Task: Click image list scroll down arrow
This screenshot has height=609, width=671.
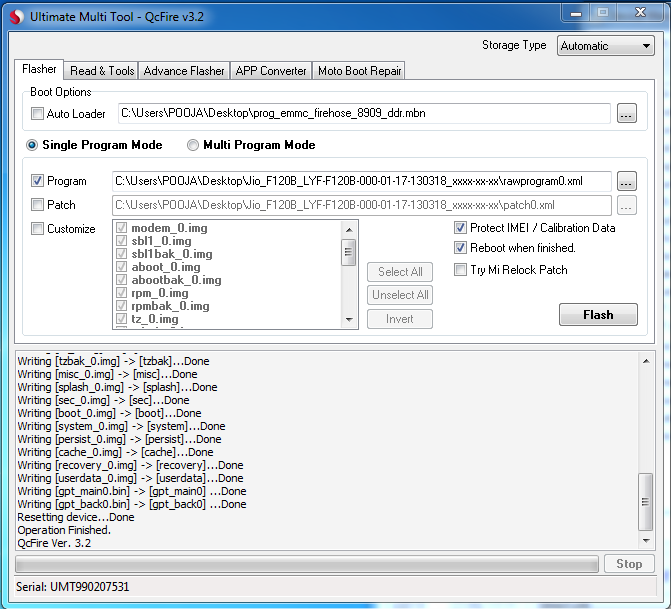Action: point(349,319)
